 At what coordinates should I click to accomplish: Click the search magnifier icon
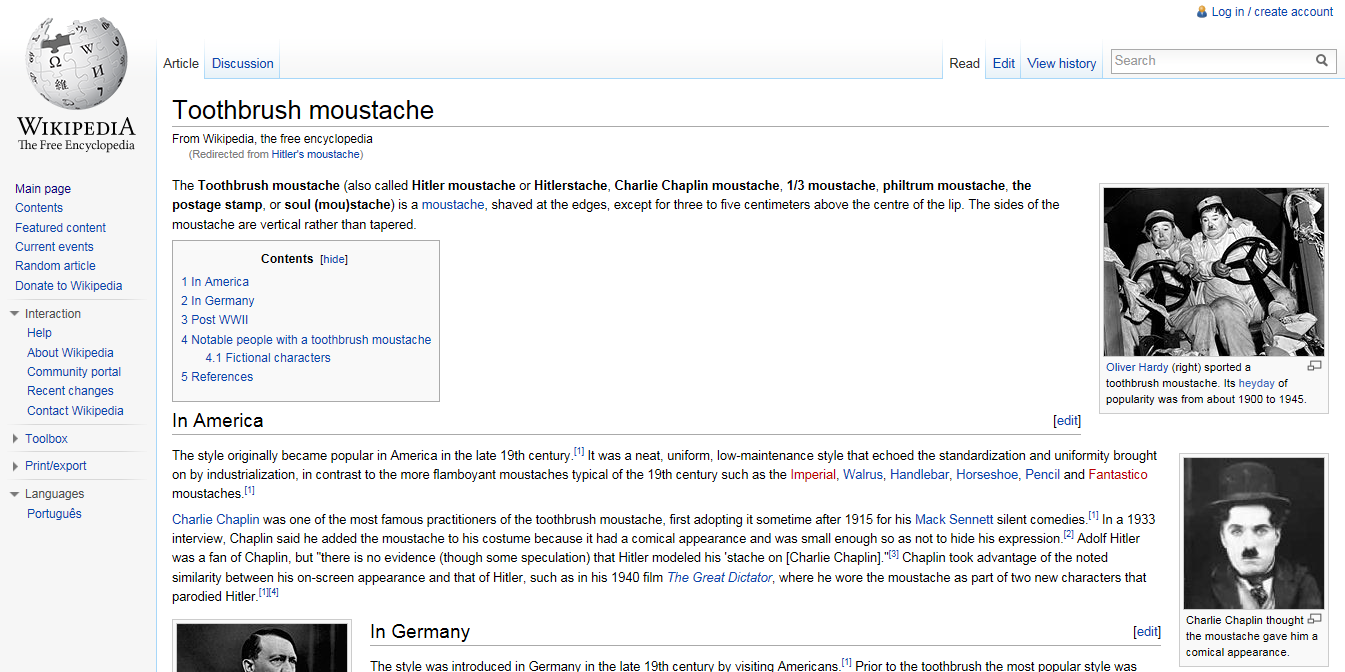(1322, 61)
